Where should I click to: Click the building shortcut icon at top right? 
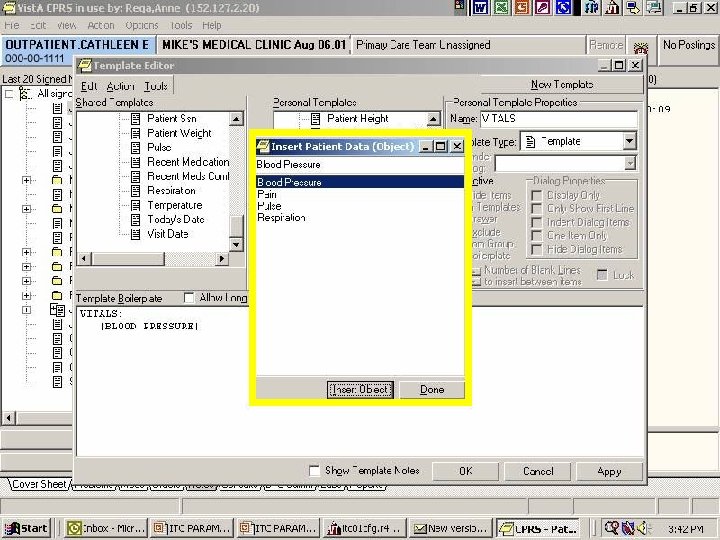coord(613,8)
